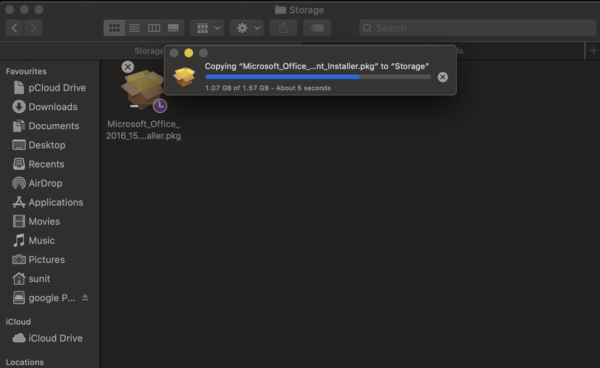Eject the google P... disk
600x368 pixels.
coord(85,297)
